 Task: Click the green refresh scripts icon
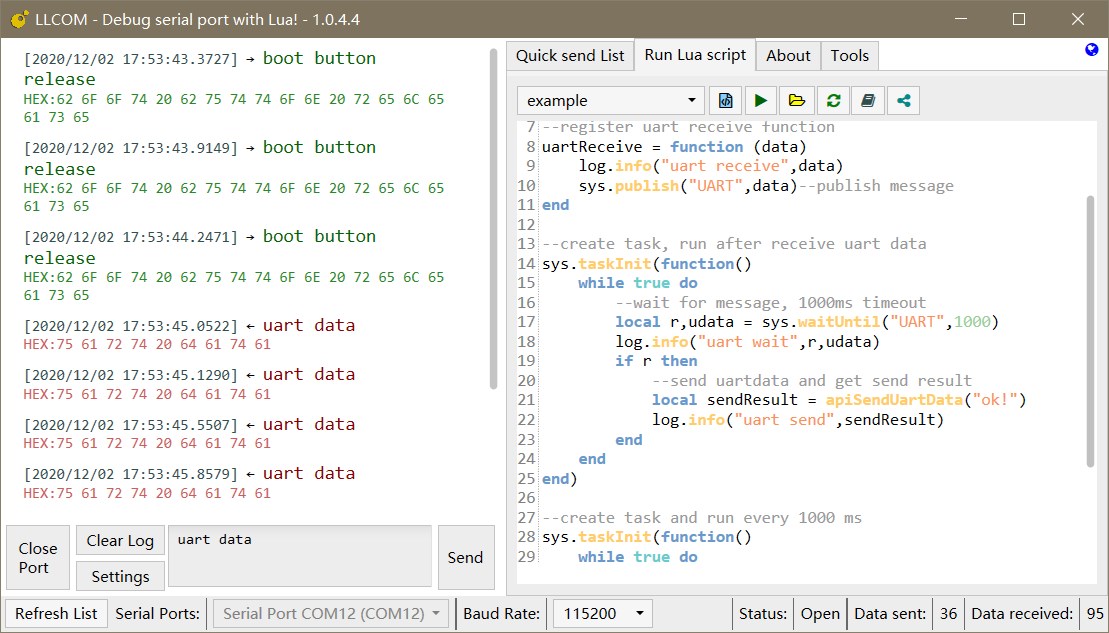832,100
